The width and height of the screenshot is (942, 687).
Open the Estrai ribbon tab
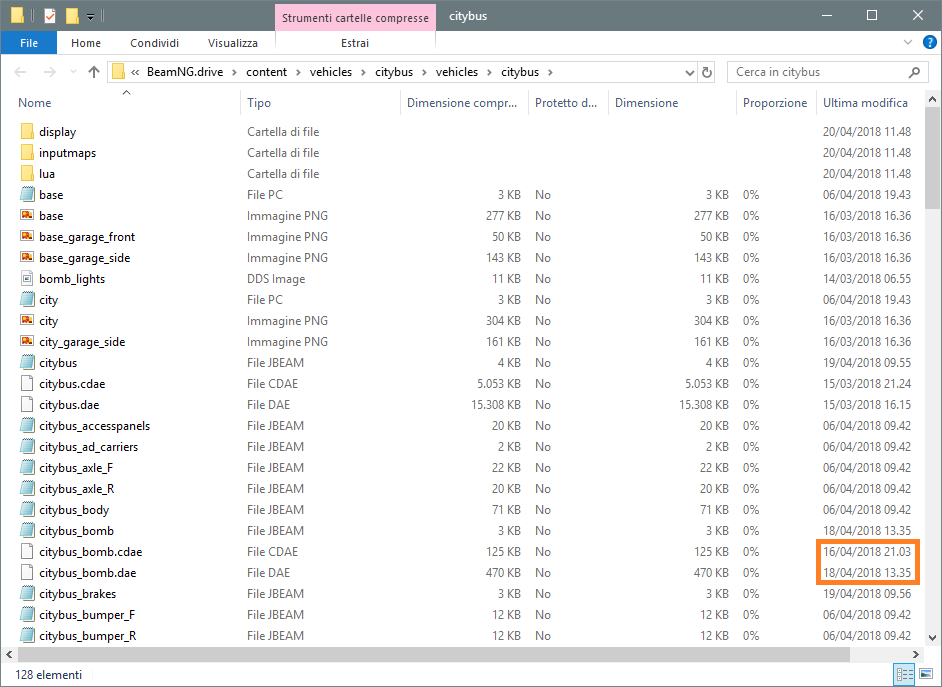pos(355,43)
